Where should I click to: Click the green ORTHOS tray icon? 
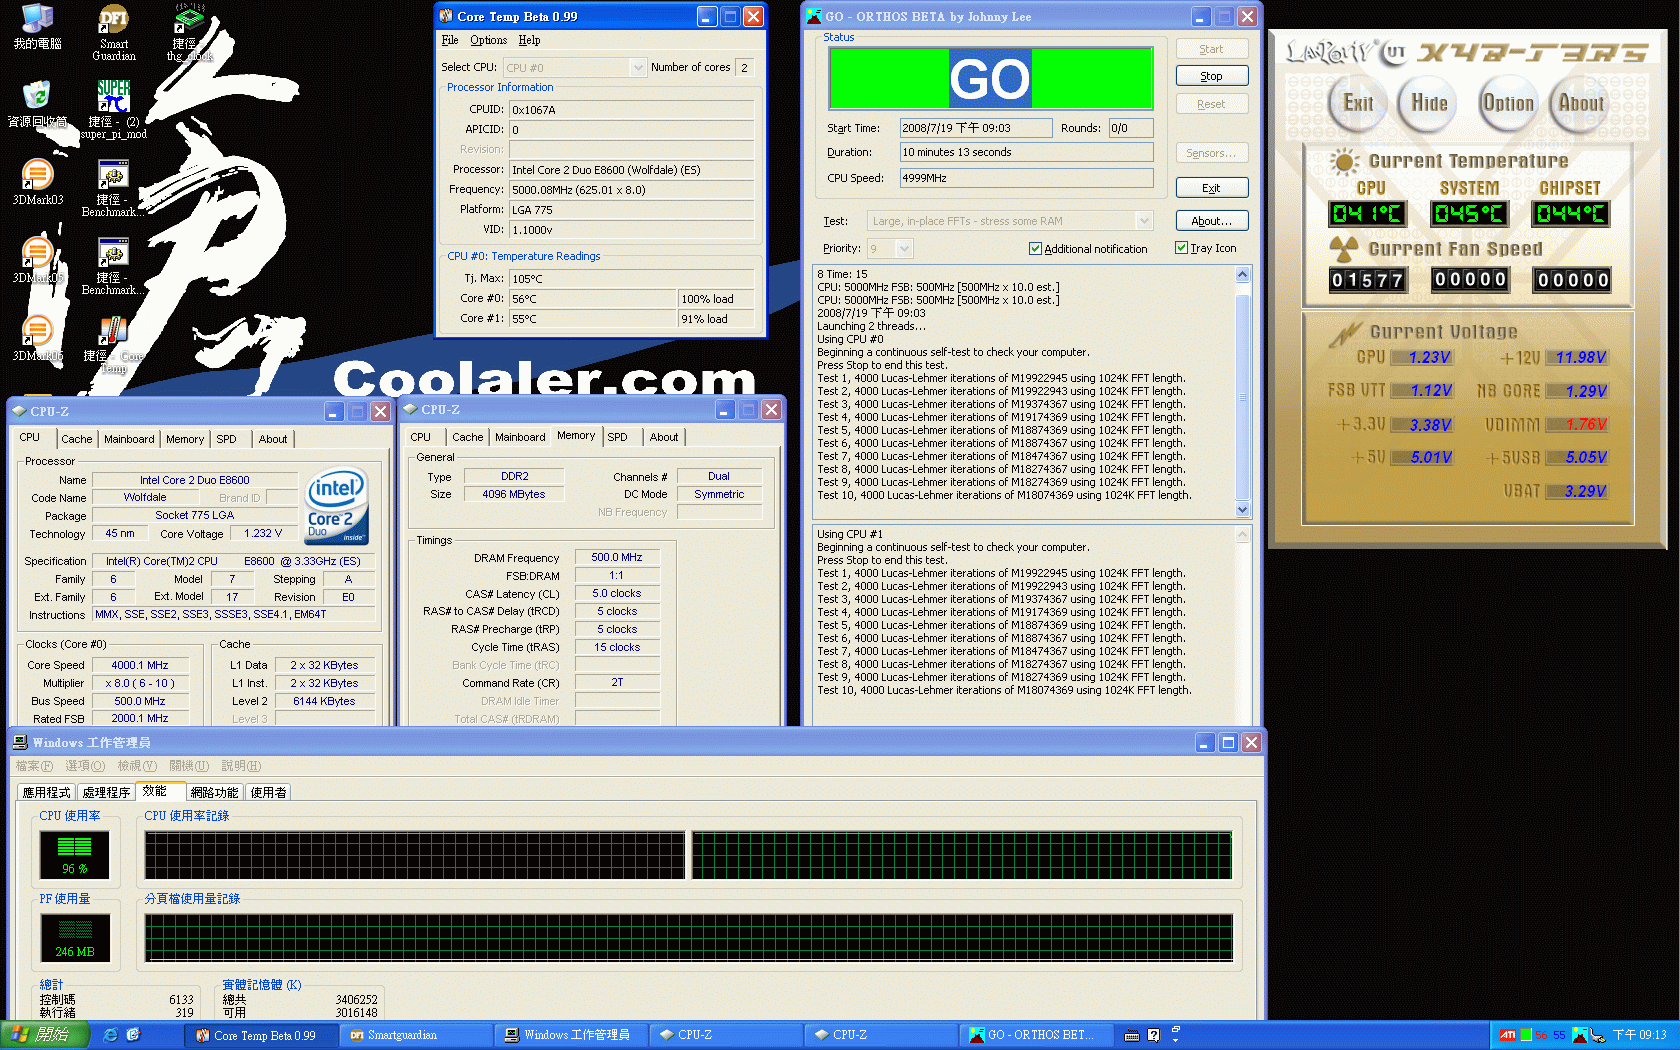tap(1525, 1035)
